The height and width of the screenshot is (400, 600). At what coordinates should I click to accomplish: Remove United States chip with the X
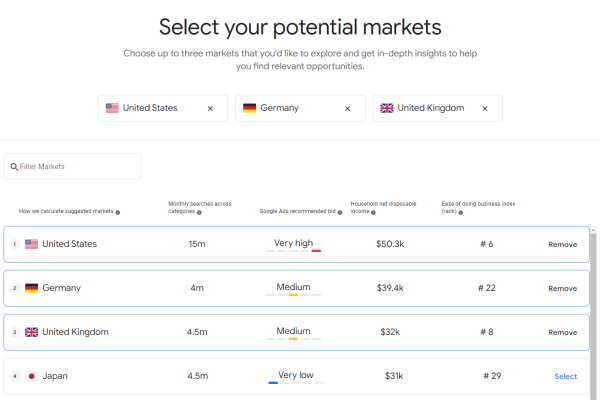[x=210, y=109]
